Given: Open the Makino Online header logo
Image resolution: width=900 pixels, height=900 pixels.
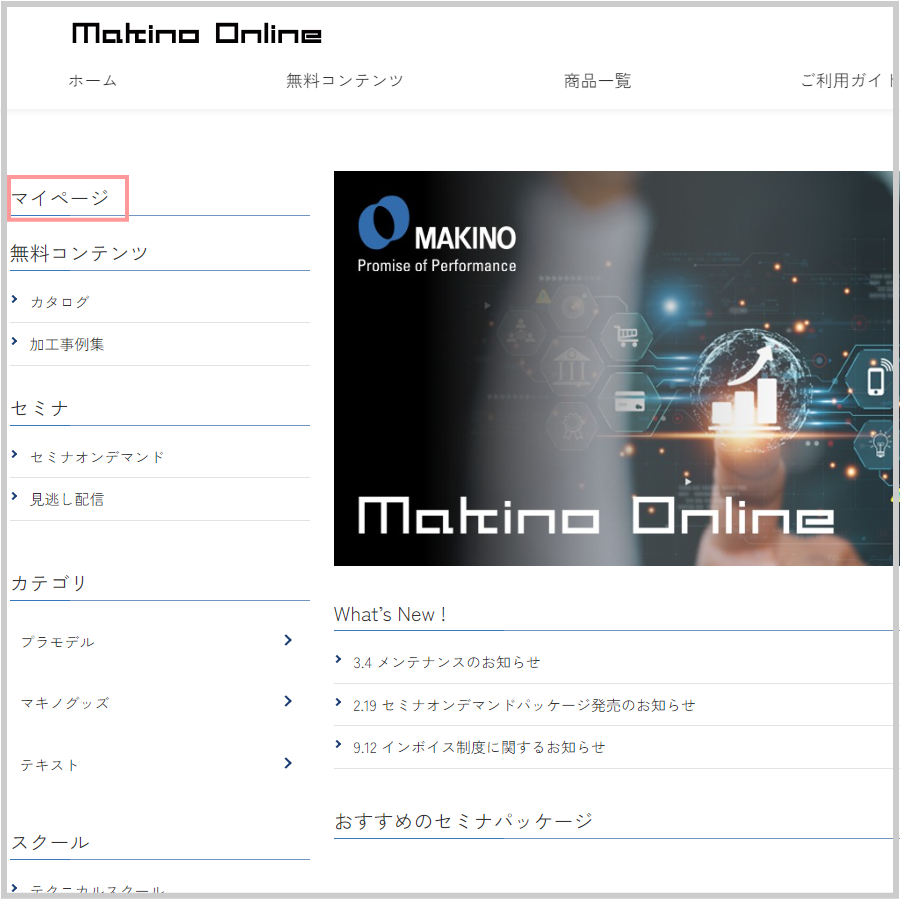Looking at the screenshot, I should (x=196, y=33).
